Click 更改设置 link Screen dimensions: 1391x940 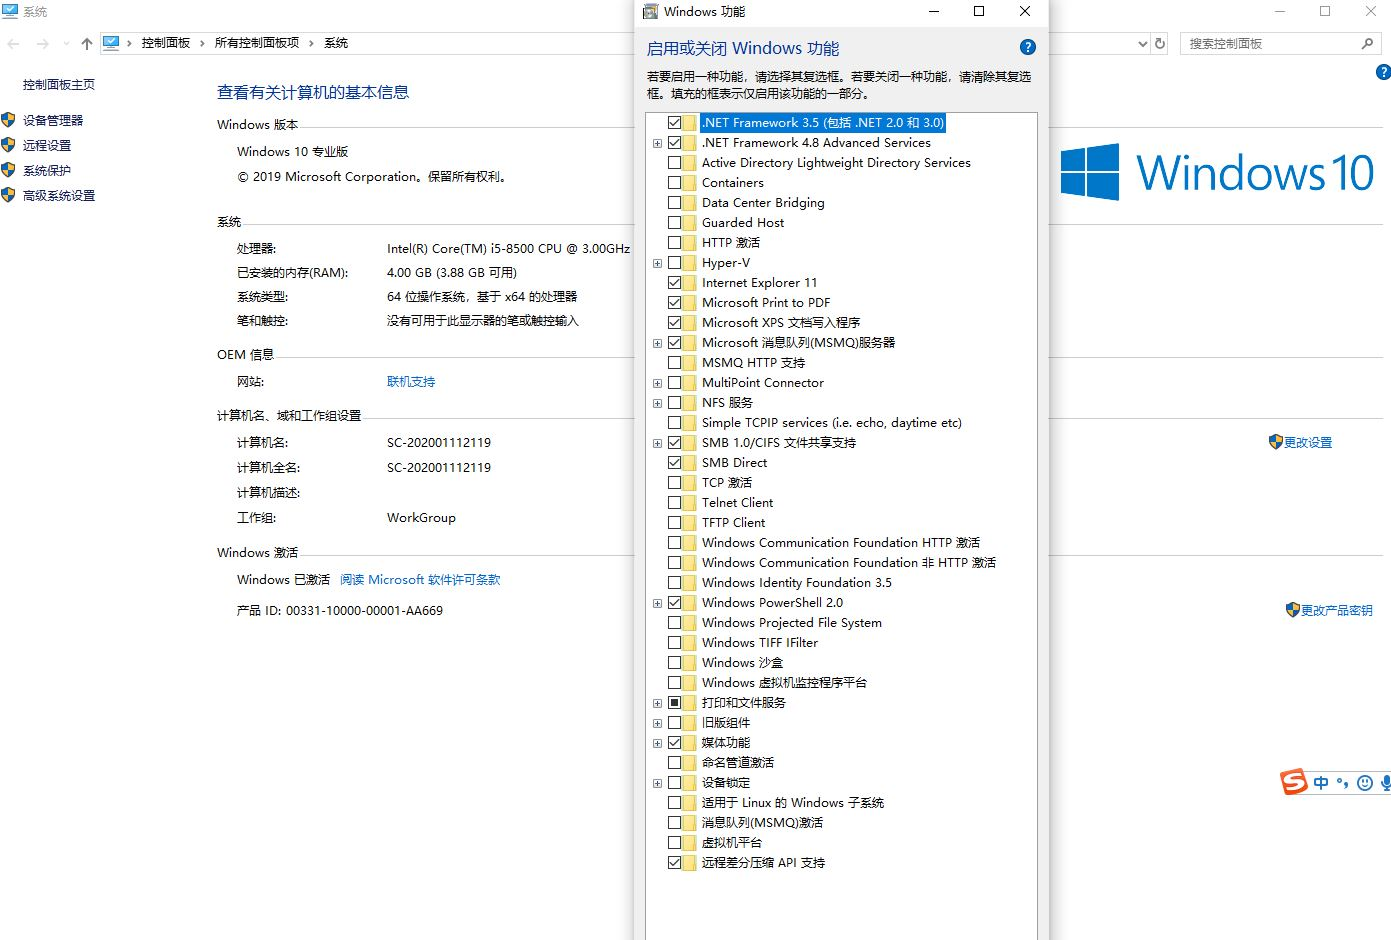(x=1308, y=442)
